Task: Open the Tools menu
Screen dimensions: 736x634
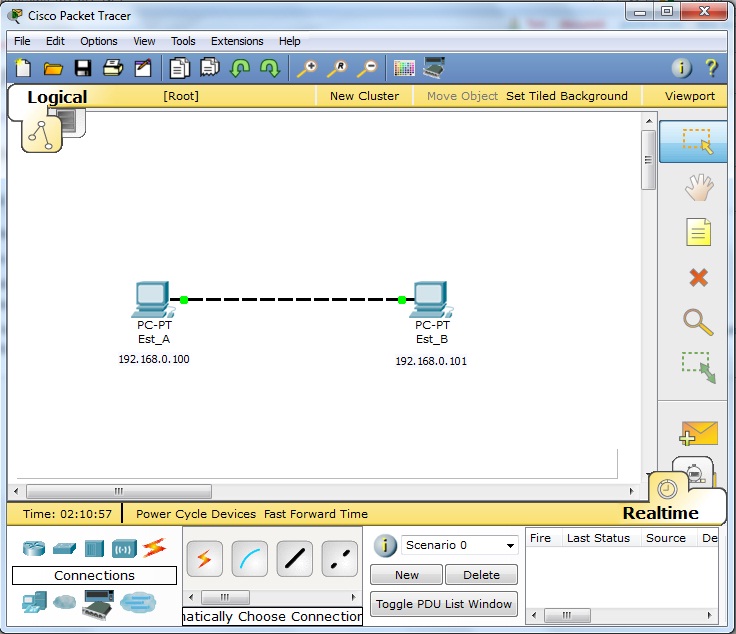Action: tap(183, 41)
